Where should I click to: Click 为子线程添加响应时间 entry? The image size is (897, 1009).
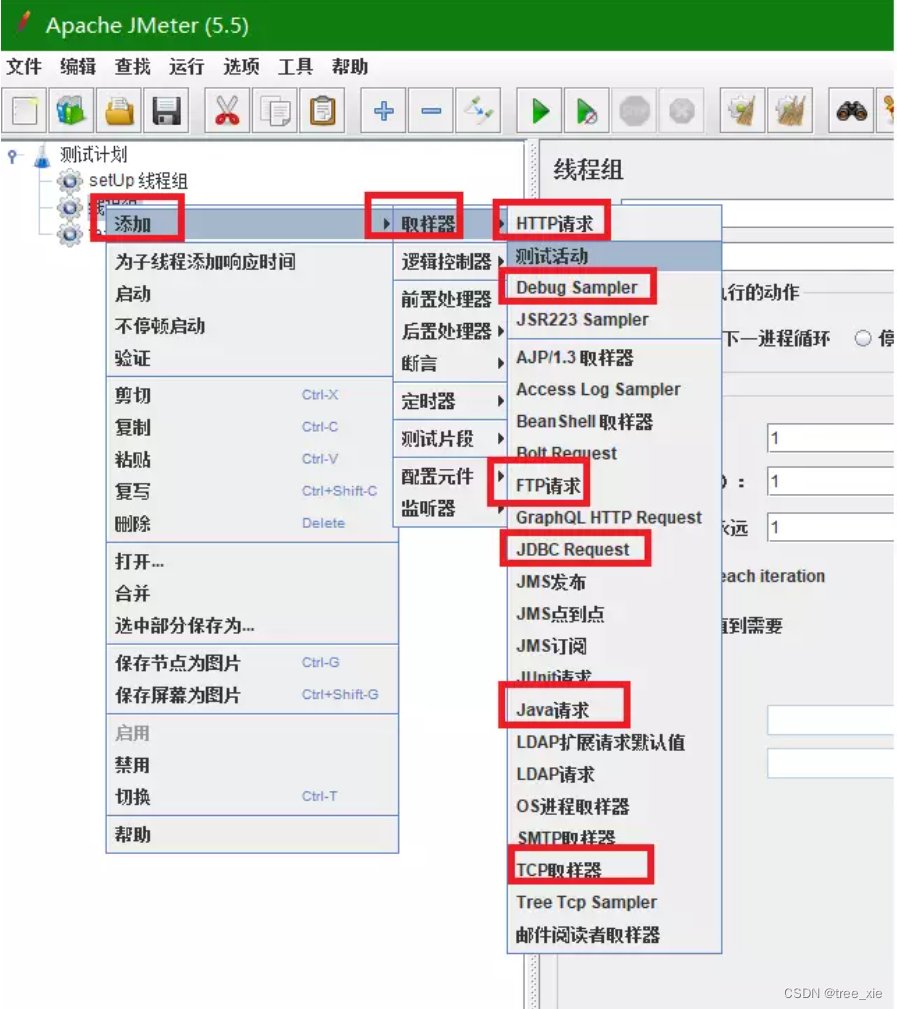click(x=250, y=262)
